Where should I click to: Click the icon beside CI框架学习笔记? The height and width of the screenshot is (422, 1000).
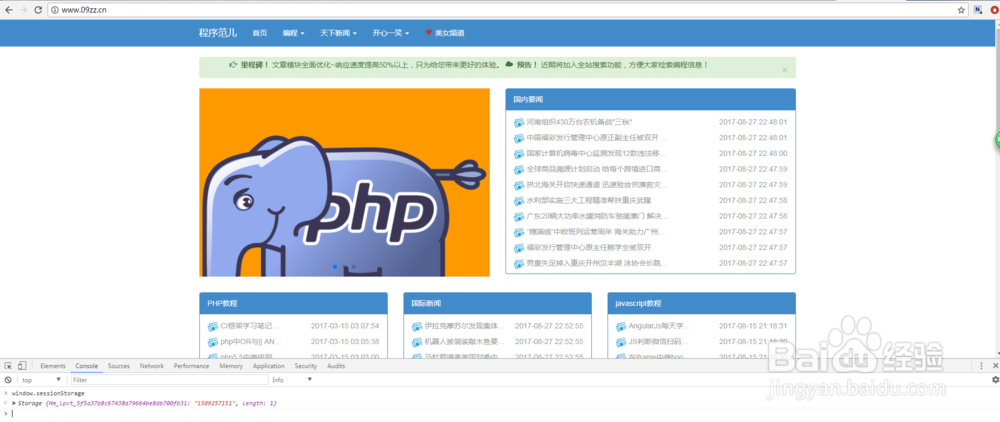(x=212, y=326)
